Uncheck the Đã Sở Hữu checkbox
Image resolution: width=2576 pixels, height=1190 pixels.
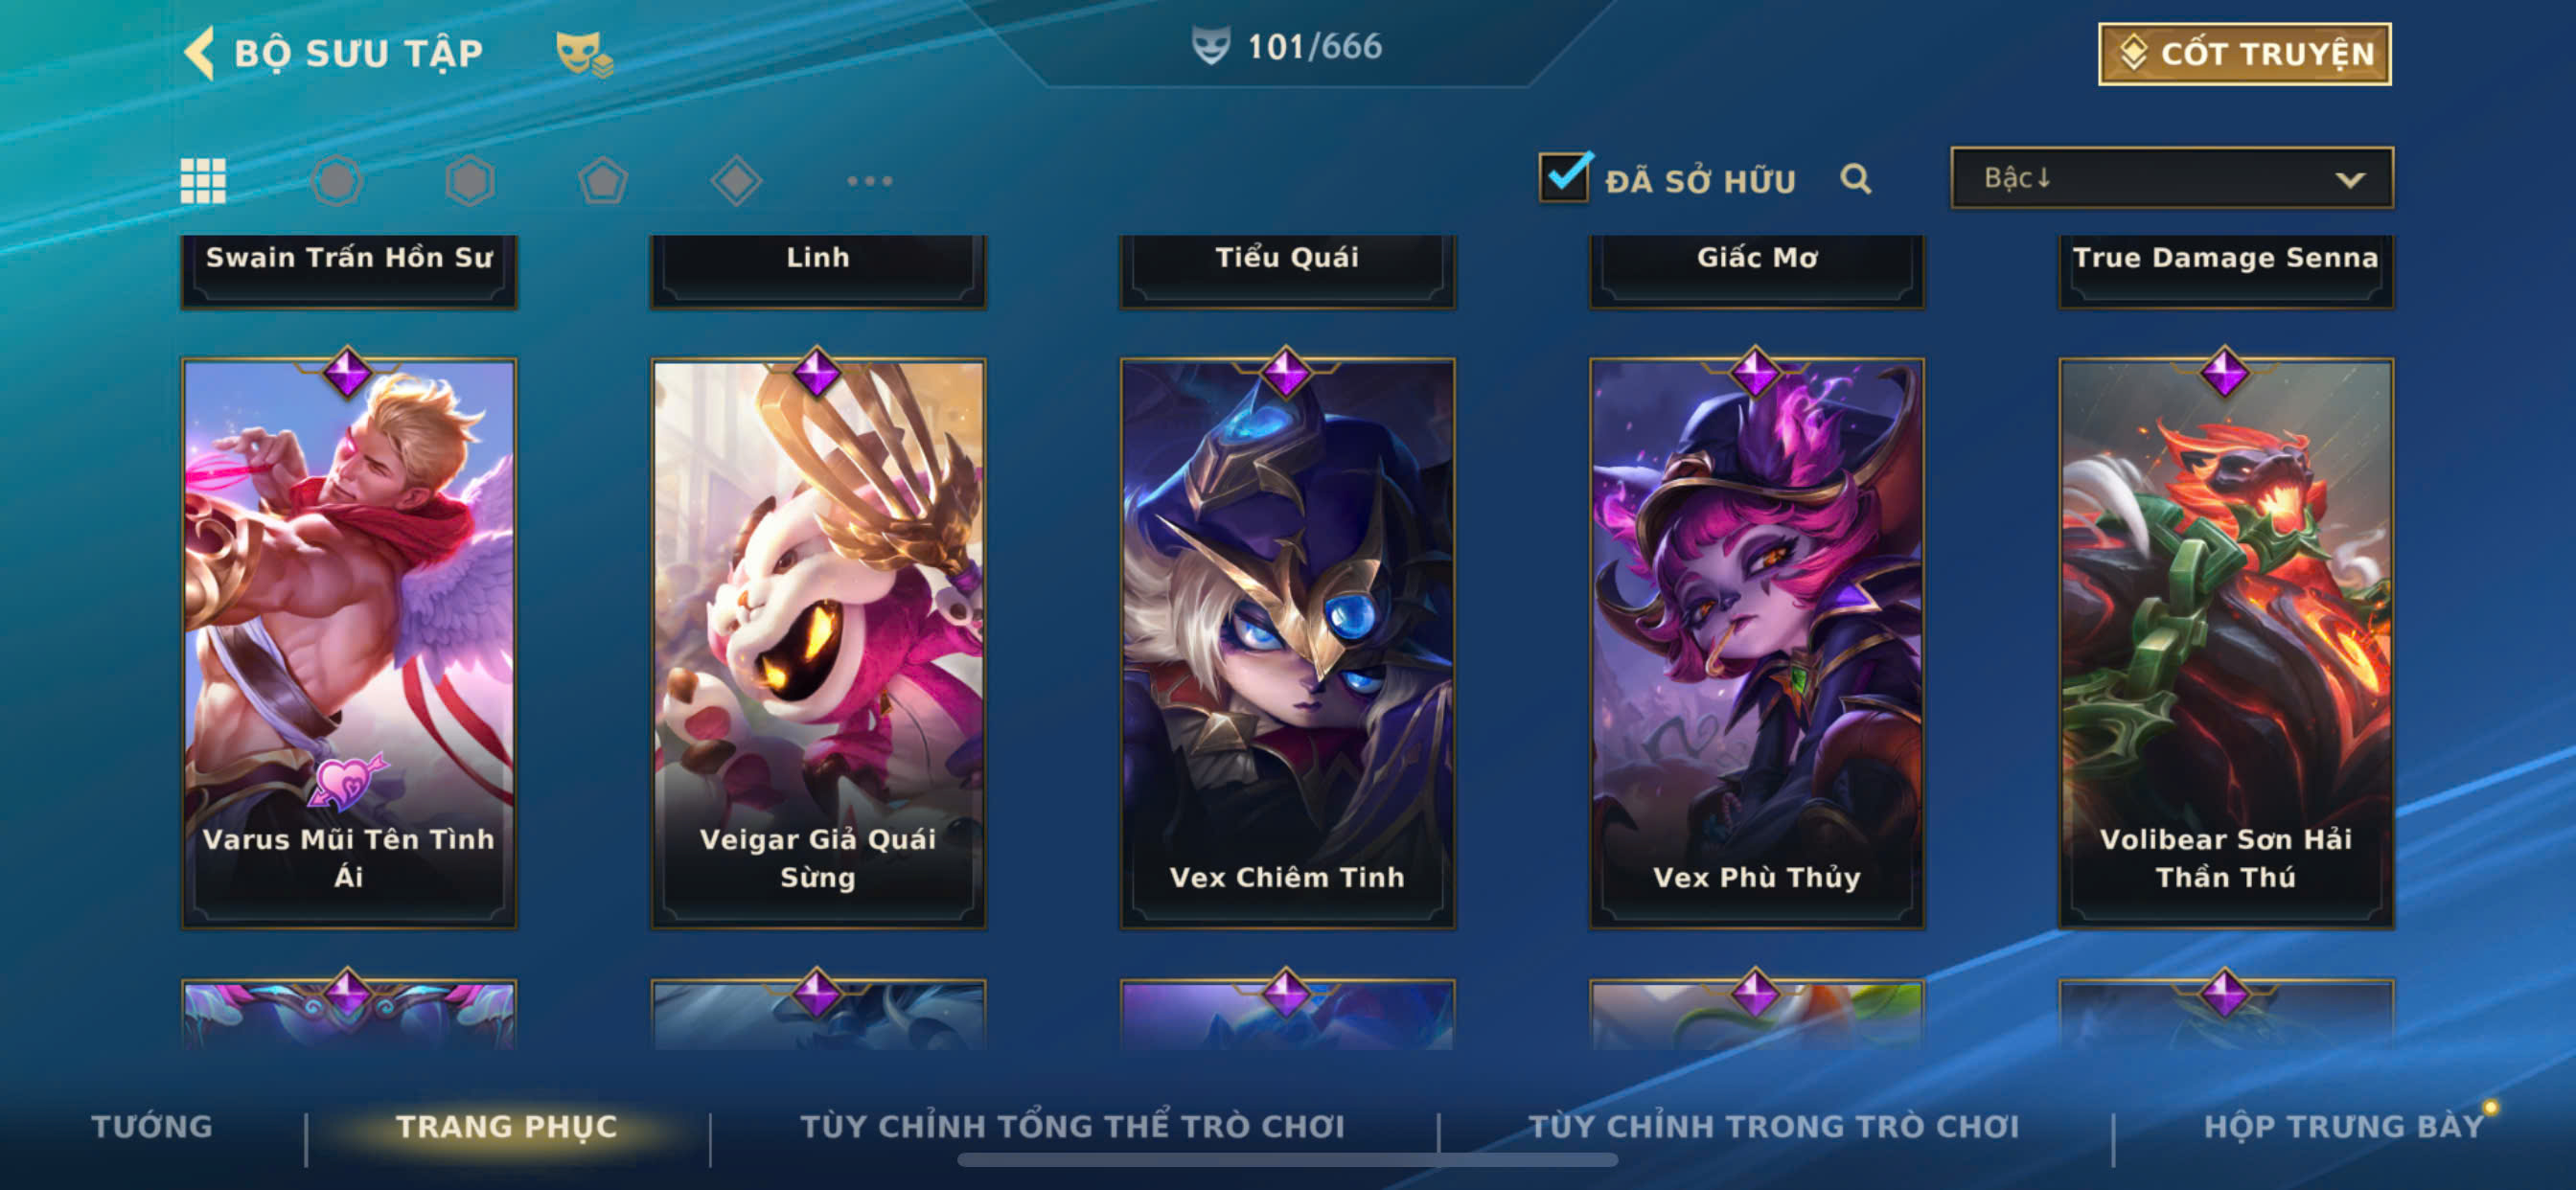click(x=1564, y=178)
